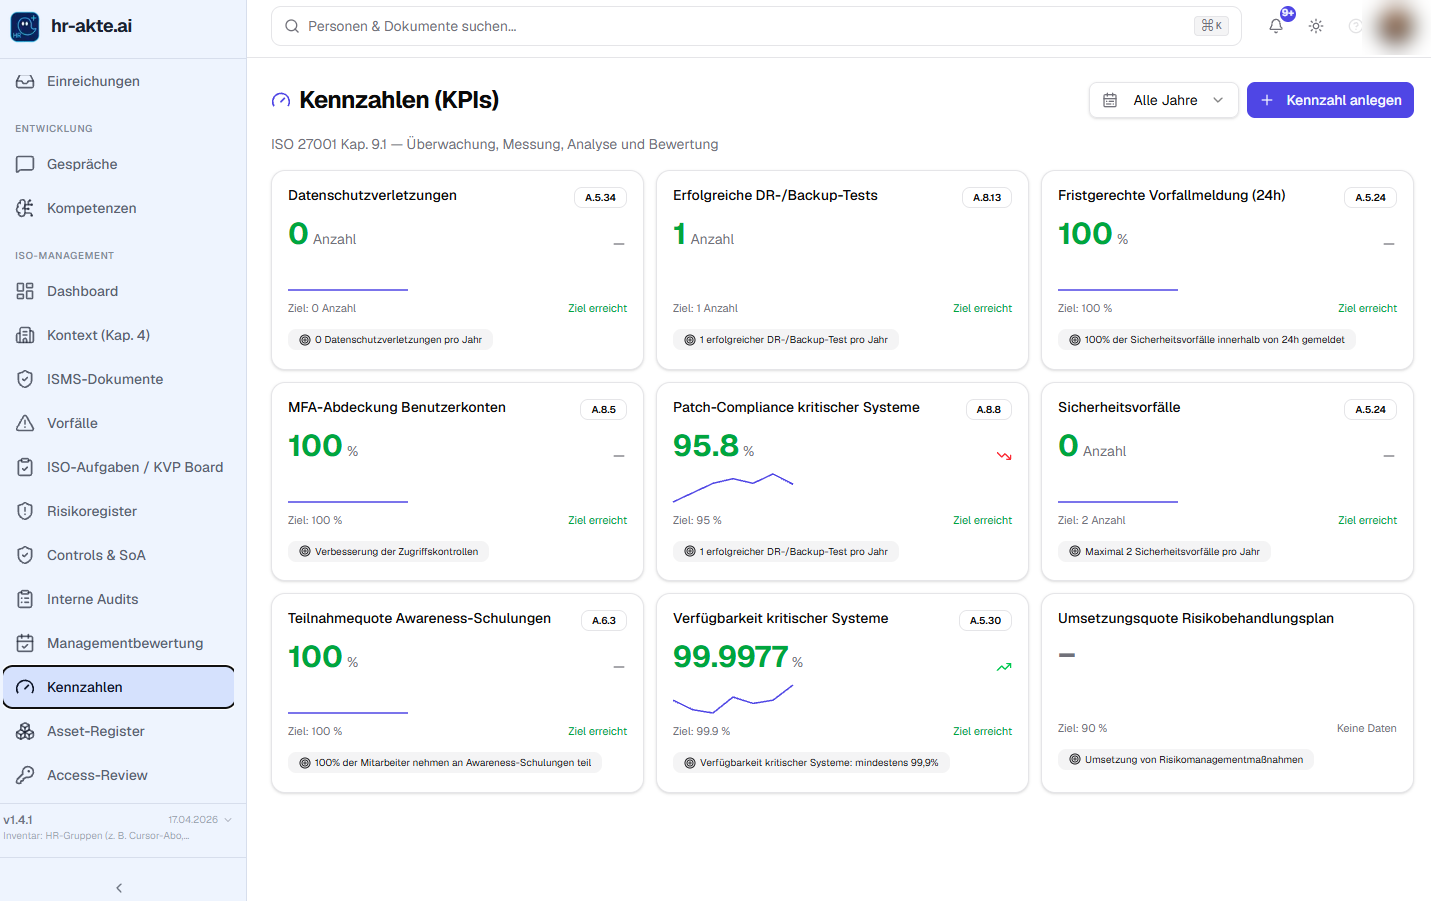Collapse the sidebar with bottom chevron
1431x901 pixels.
(x=119, y=888)
